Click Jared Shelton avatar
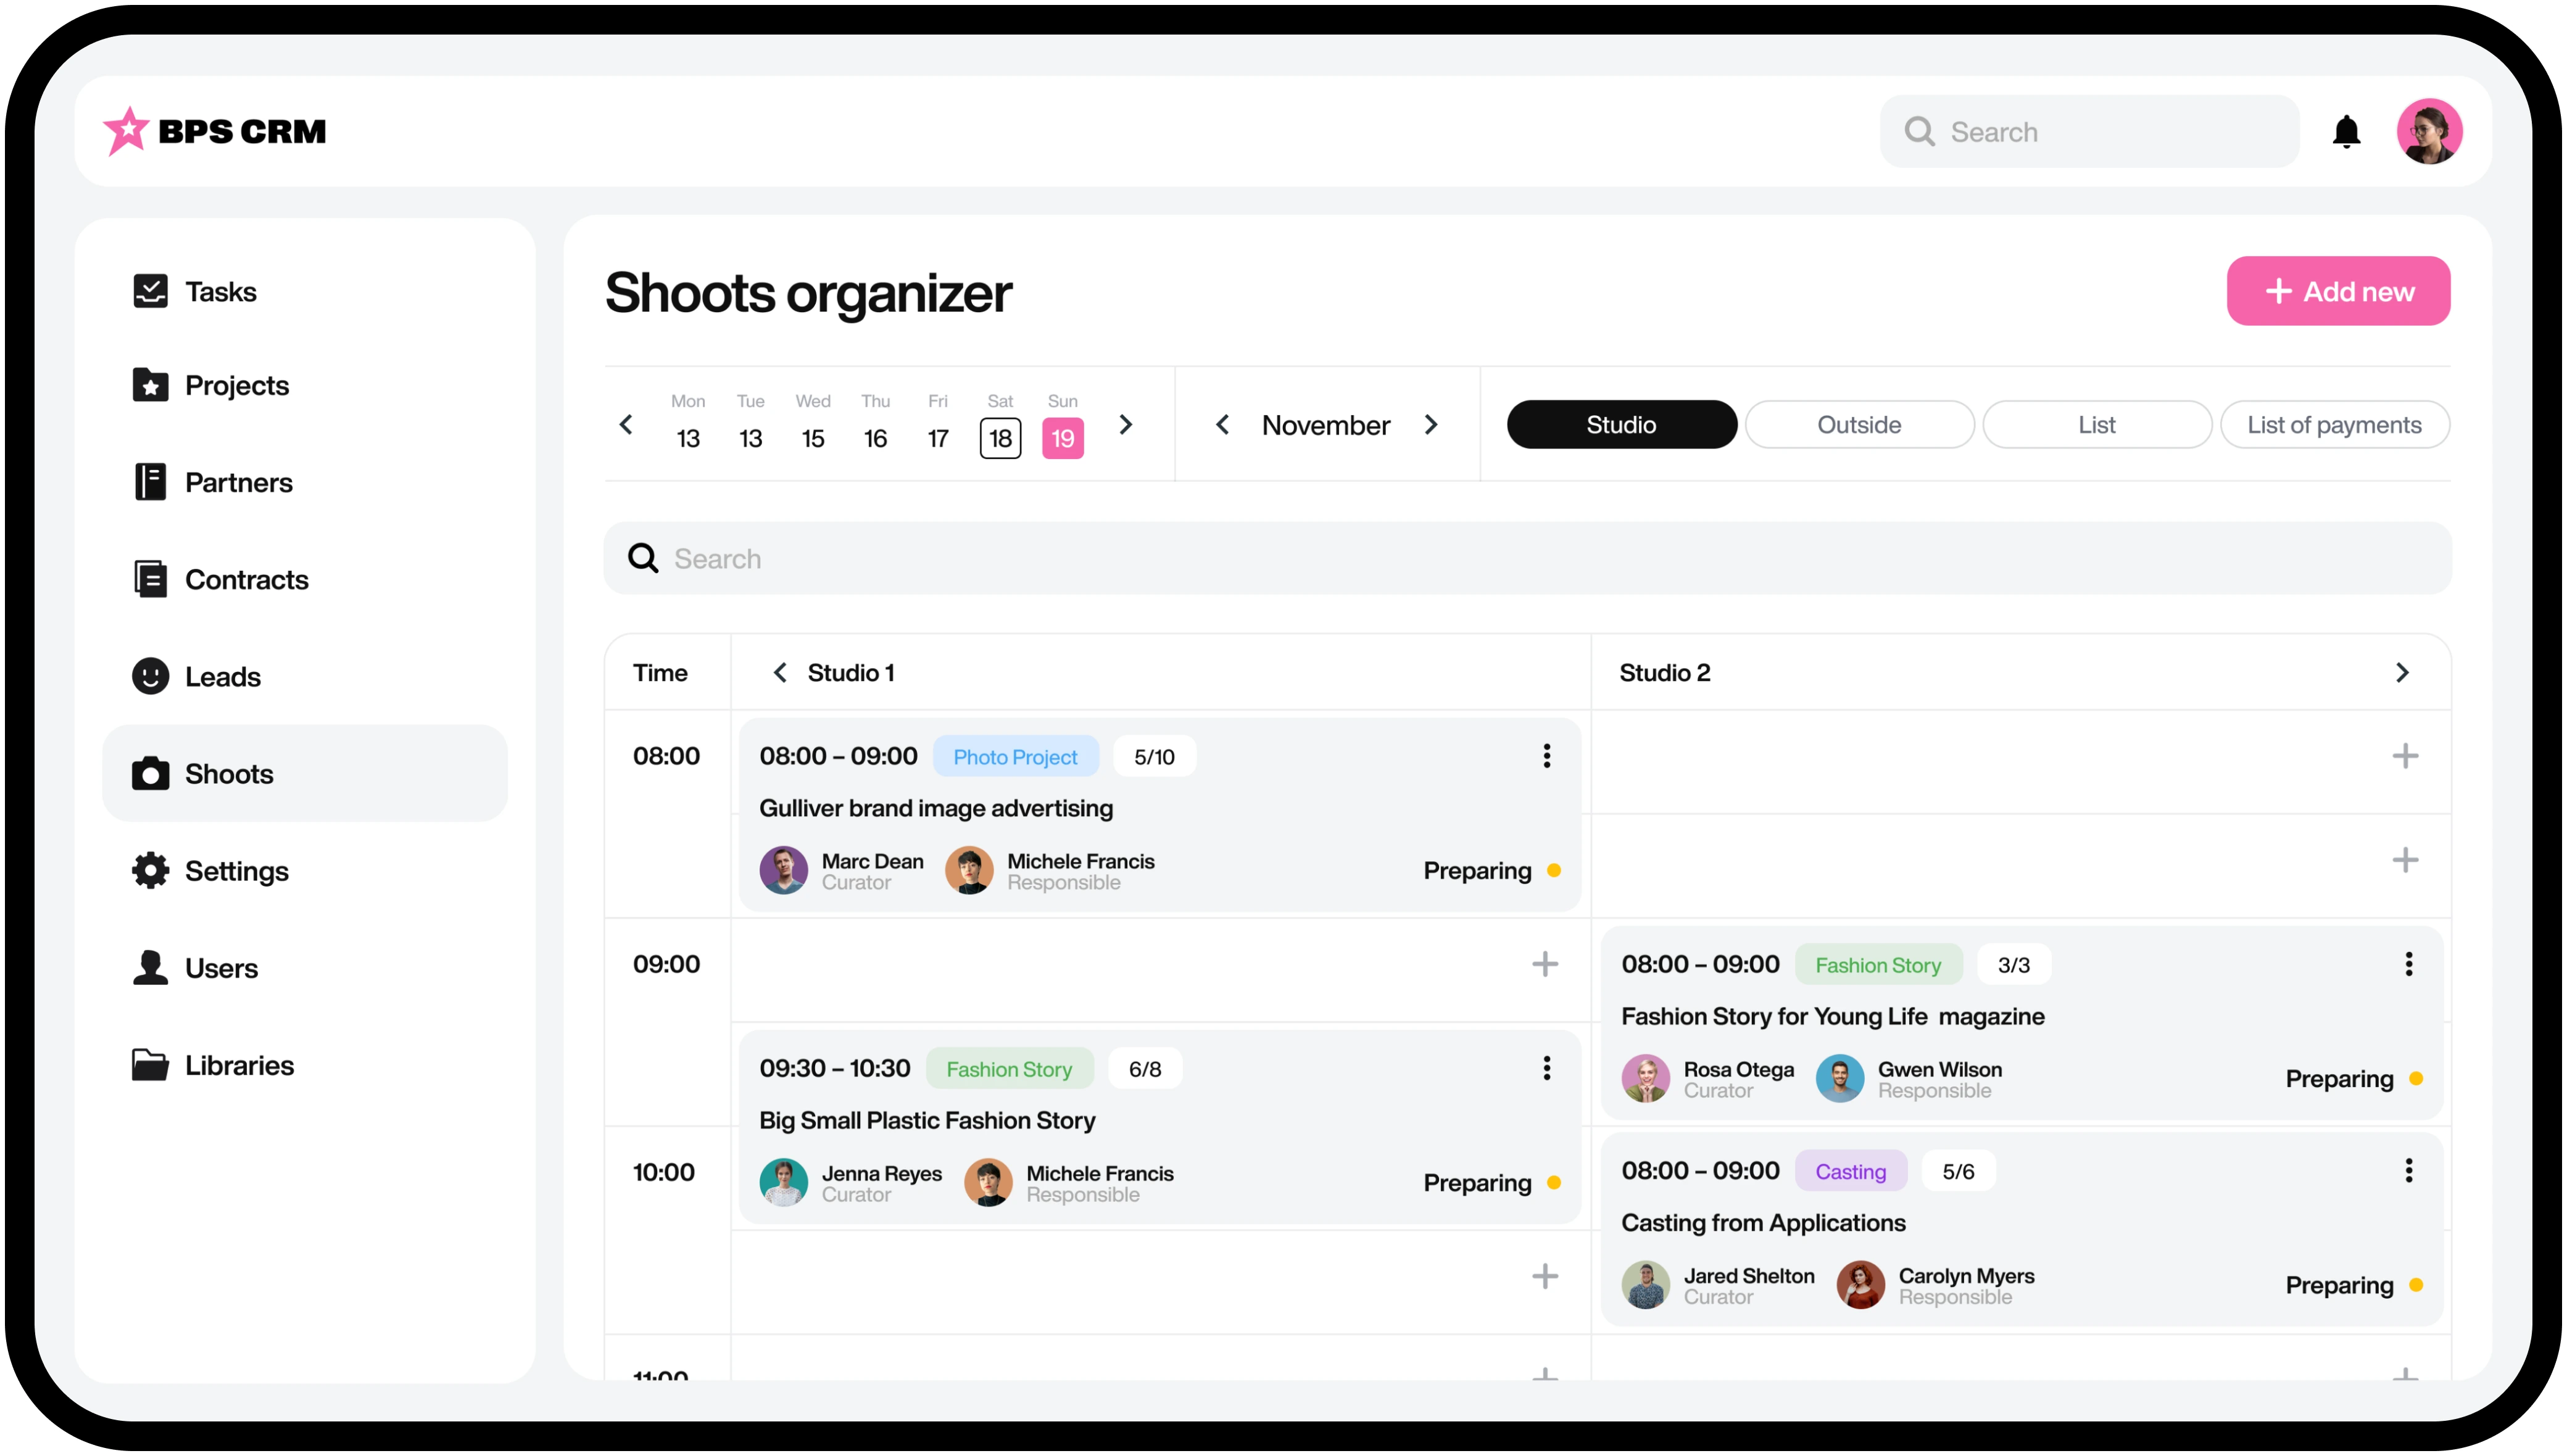Viewport: 2567px width, 1456px height. click(1645, 1284)
